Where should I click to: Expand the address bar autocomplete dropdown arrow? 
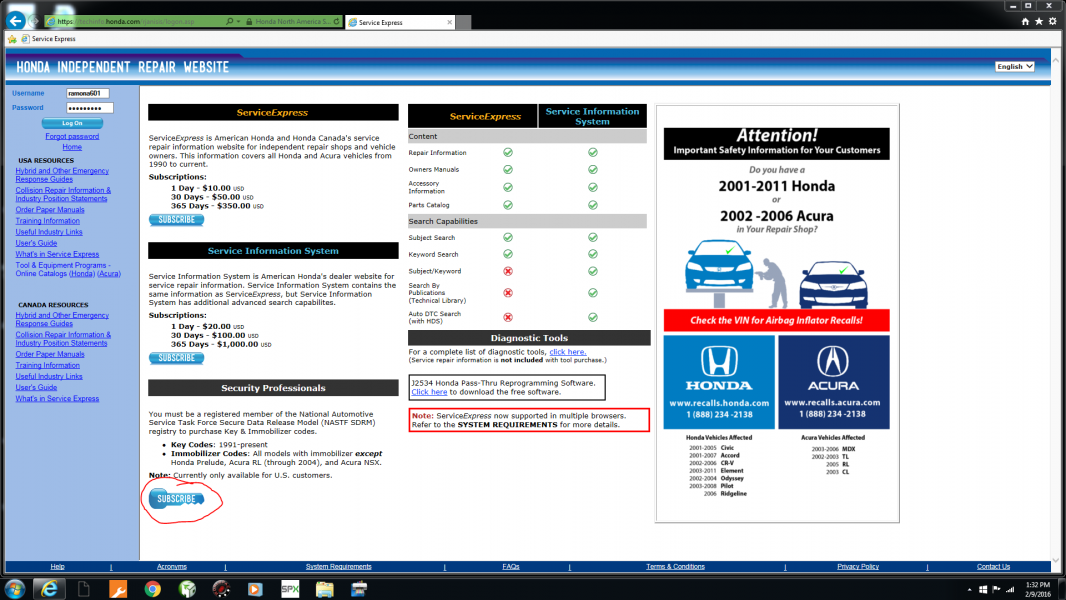tap(239, 22)
